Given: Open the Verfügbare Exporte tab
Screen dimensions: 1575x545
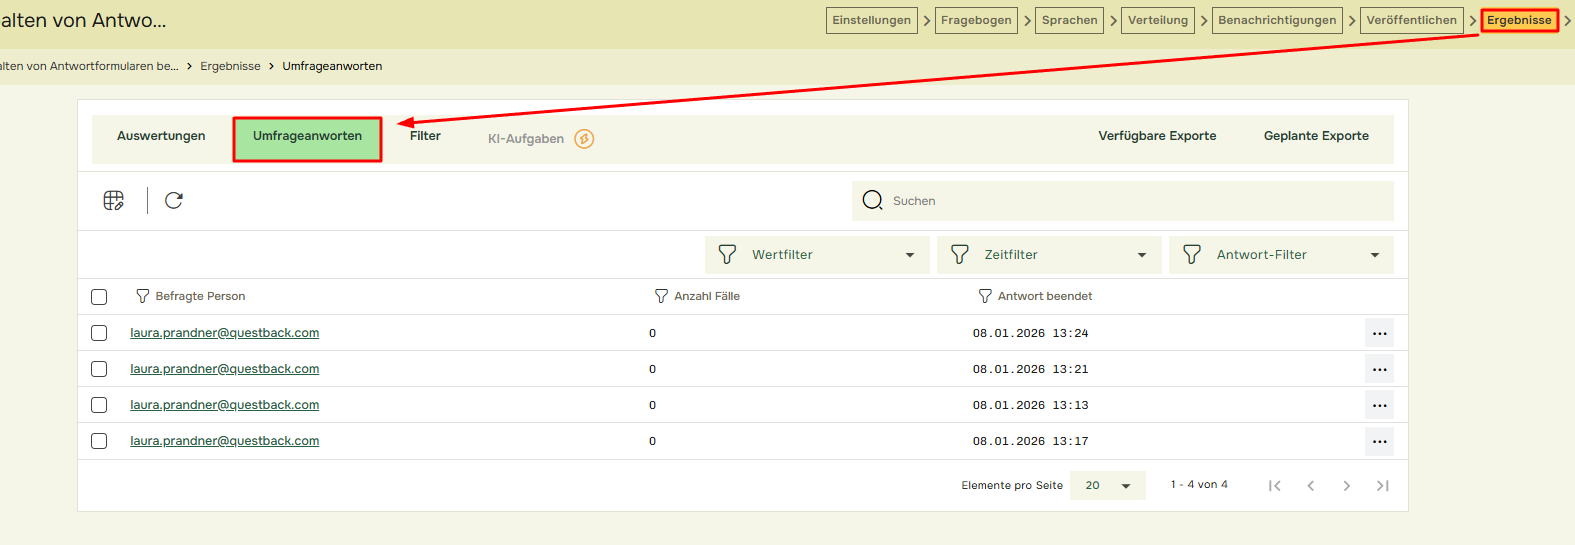Looking at the screenshot, I should 1157,136.
